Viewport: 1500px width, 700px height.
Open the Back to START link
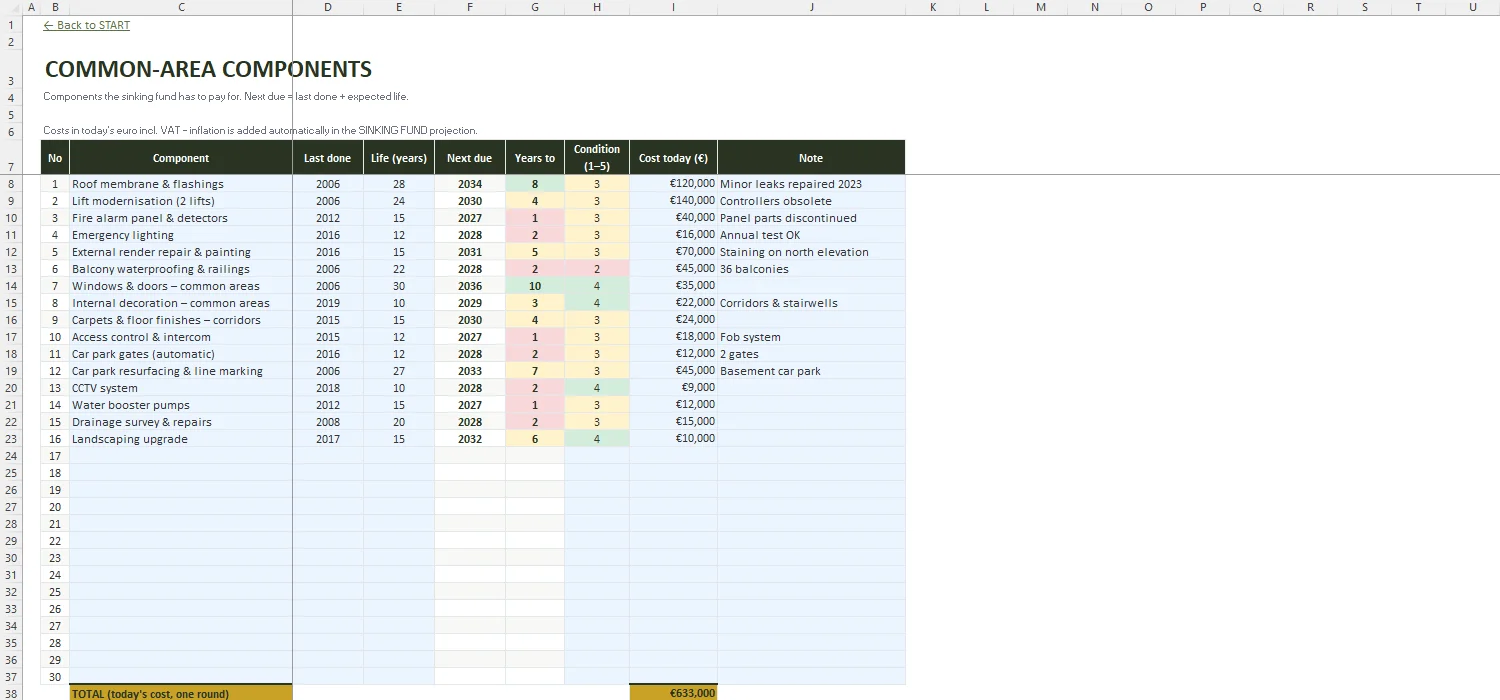pos(87,25)
